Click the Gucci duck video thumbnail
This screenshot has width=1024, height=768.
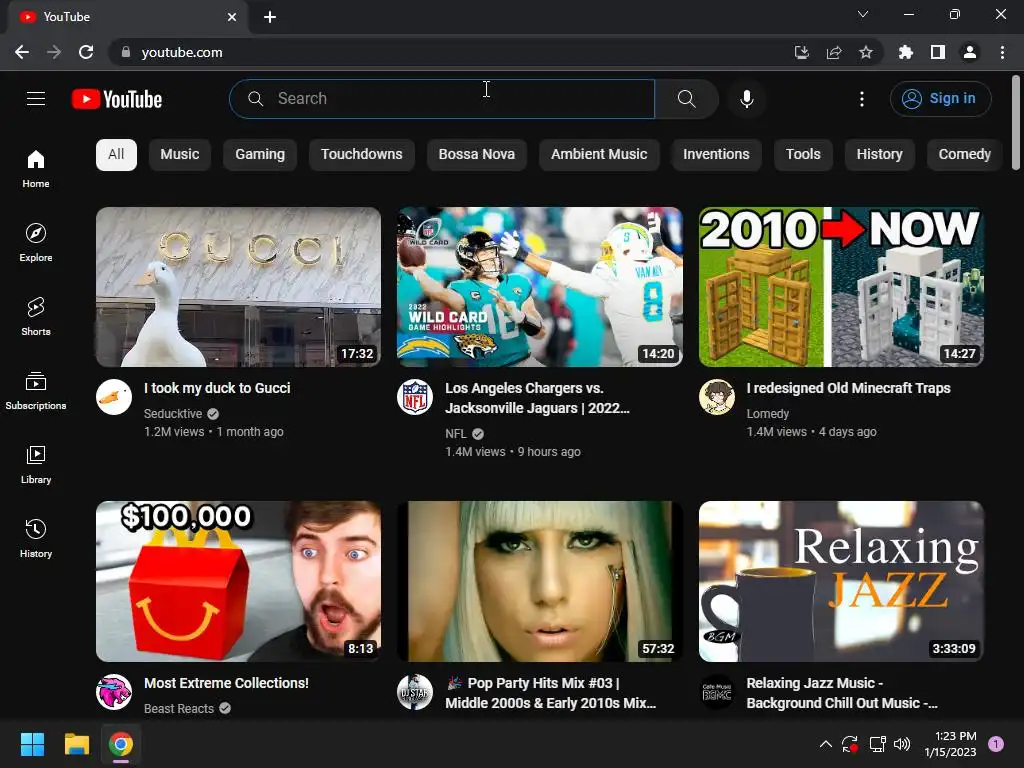coord(238,287)
